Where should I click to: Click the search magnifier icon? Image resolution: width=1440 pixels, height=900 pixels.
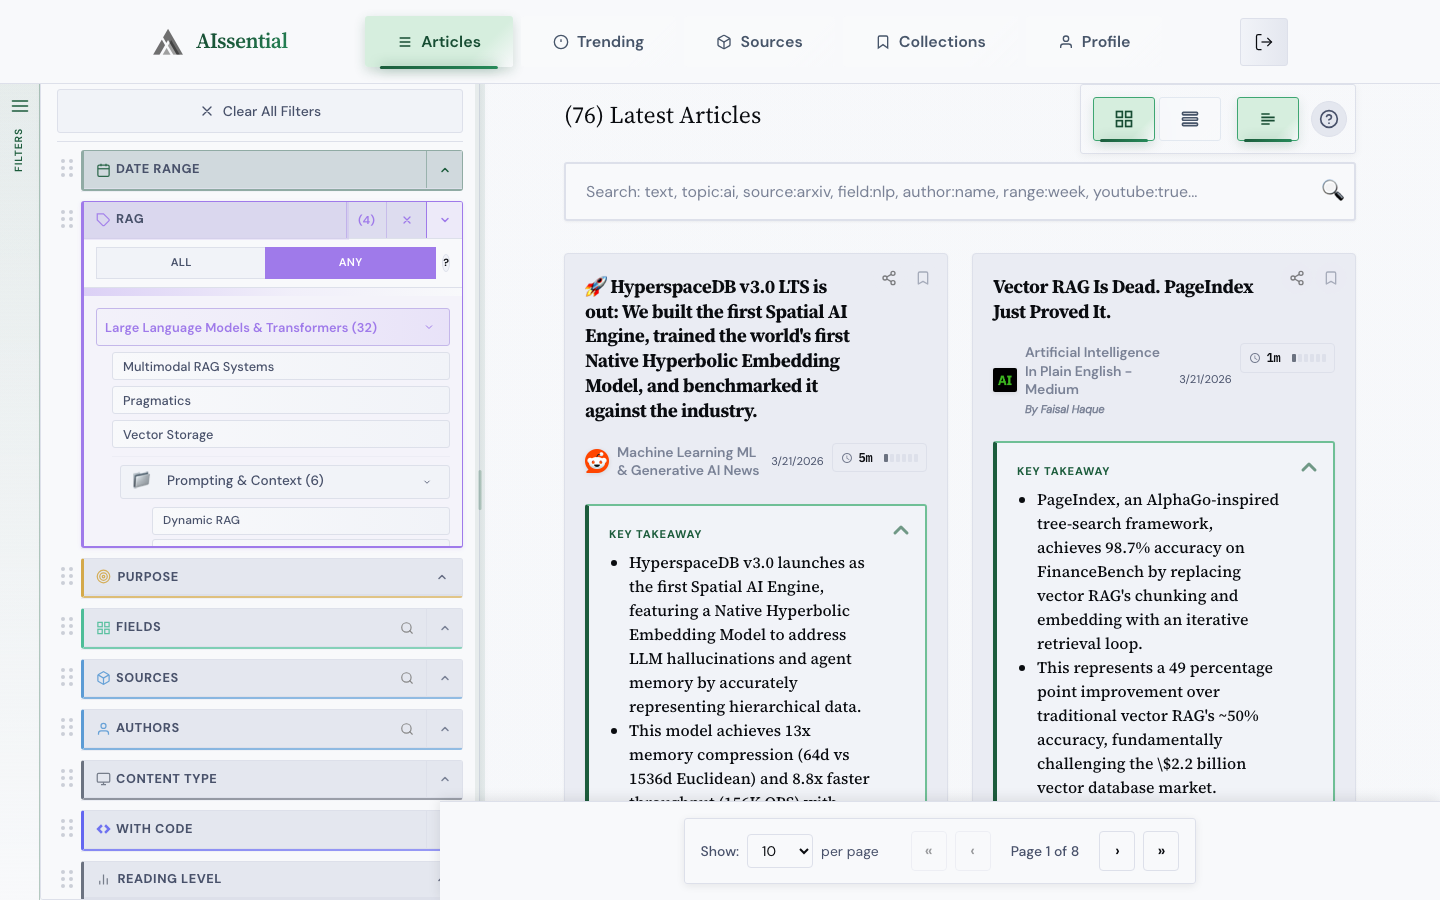coord(1333,190)
